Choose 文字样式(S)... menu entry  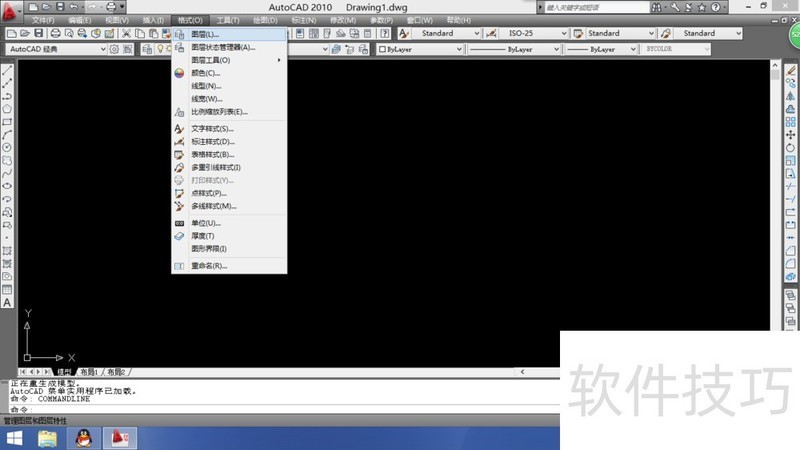click(x=230, y=129)
